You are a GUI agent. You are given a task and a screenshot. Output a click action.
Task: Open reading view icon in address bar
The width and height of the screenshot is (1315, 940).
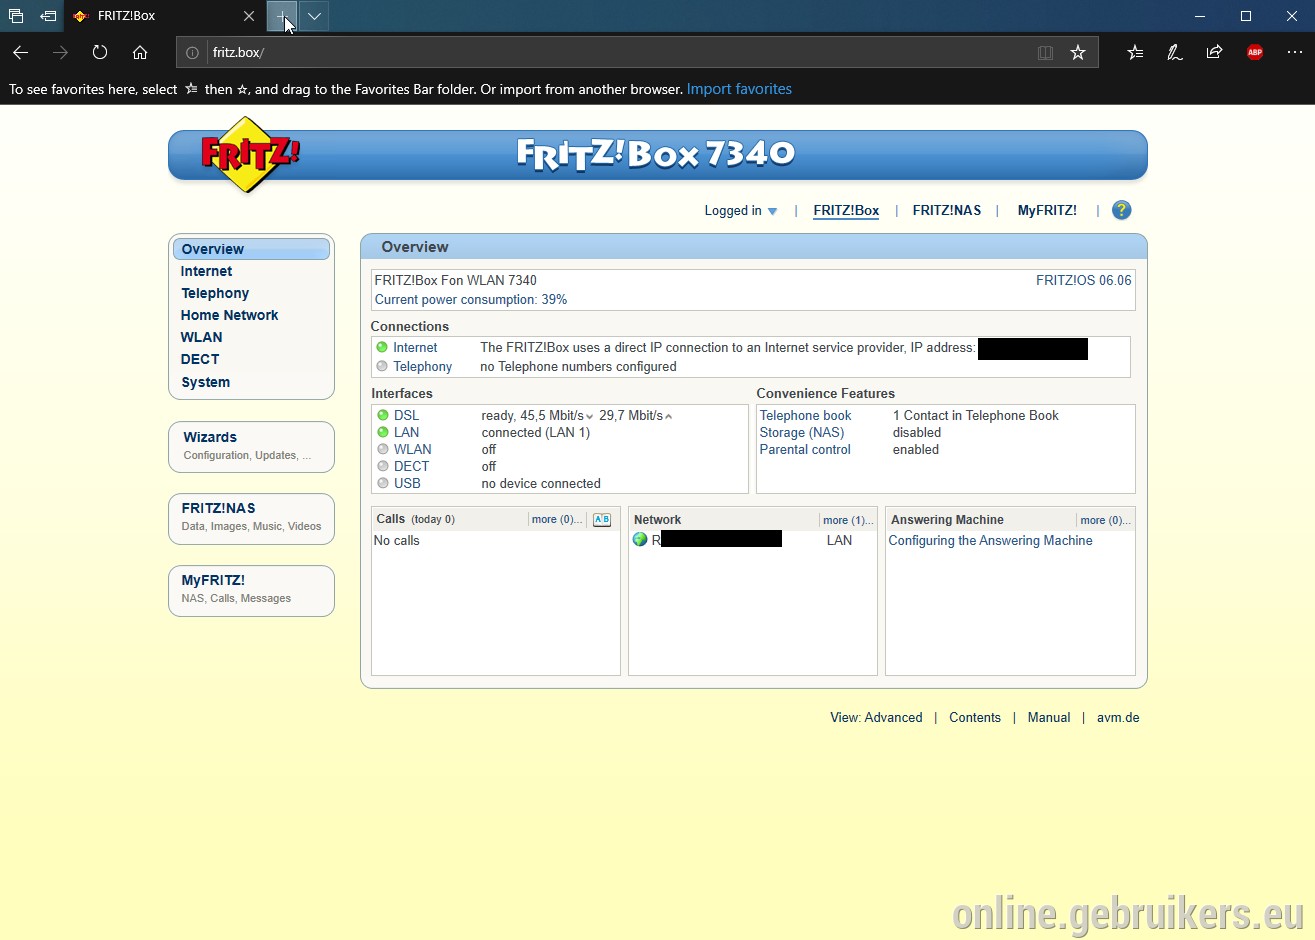[1045, 53]
